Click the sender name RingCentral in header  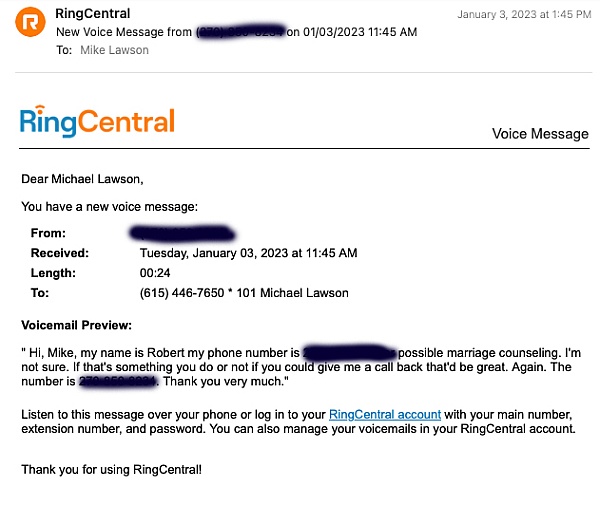click(x=93, y=14)
